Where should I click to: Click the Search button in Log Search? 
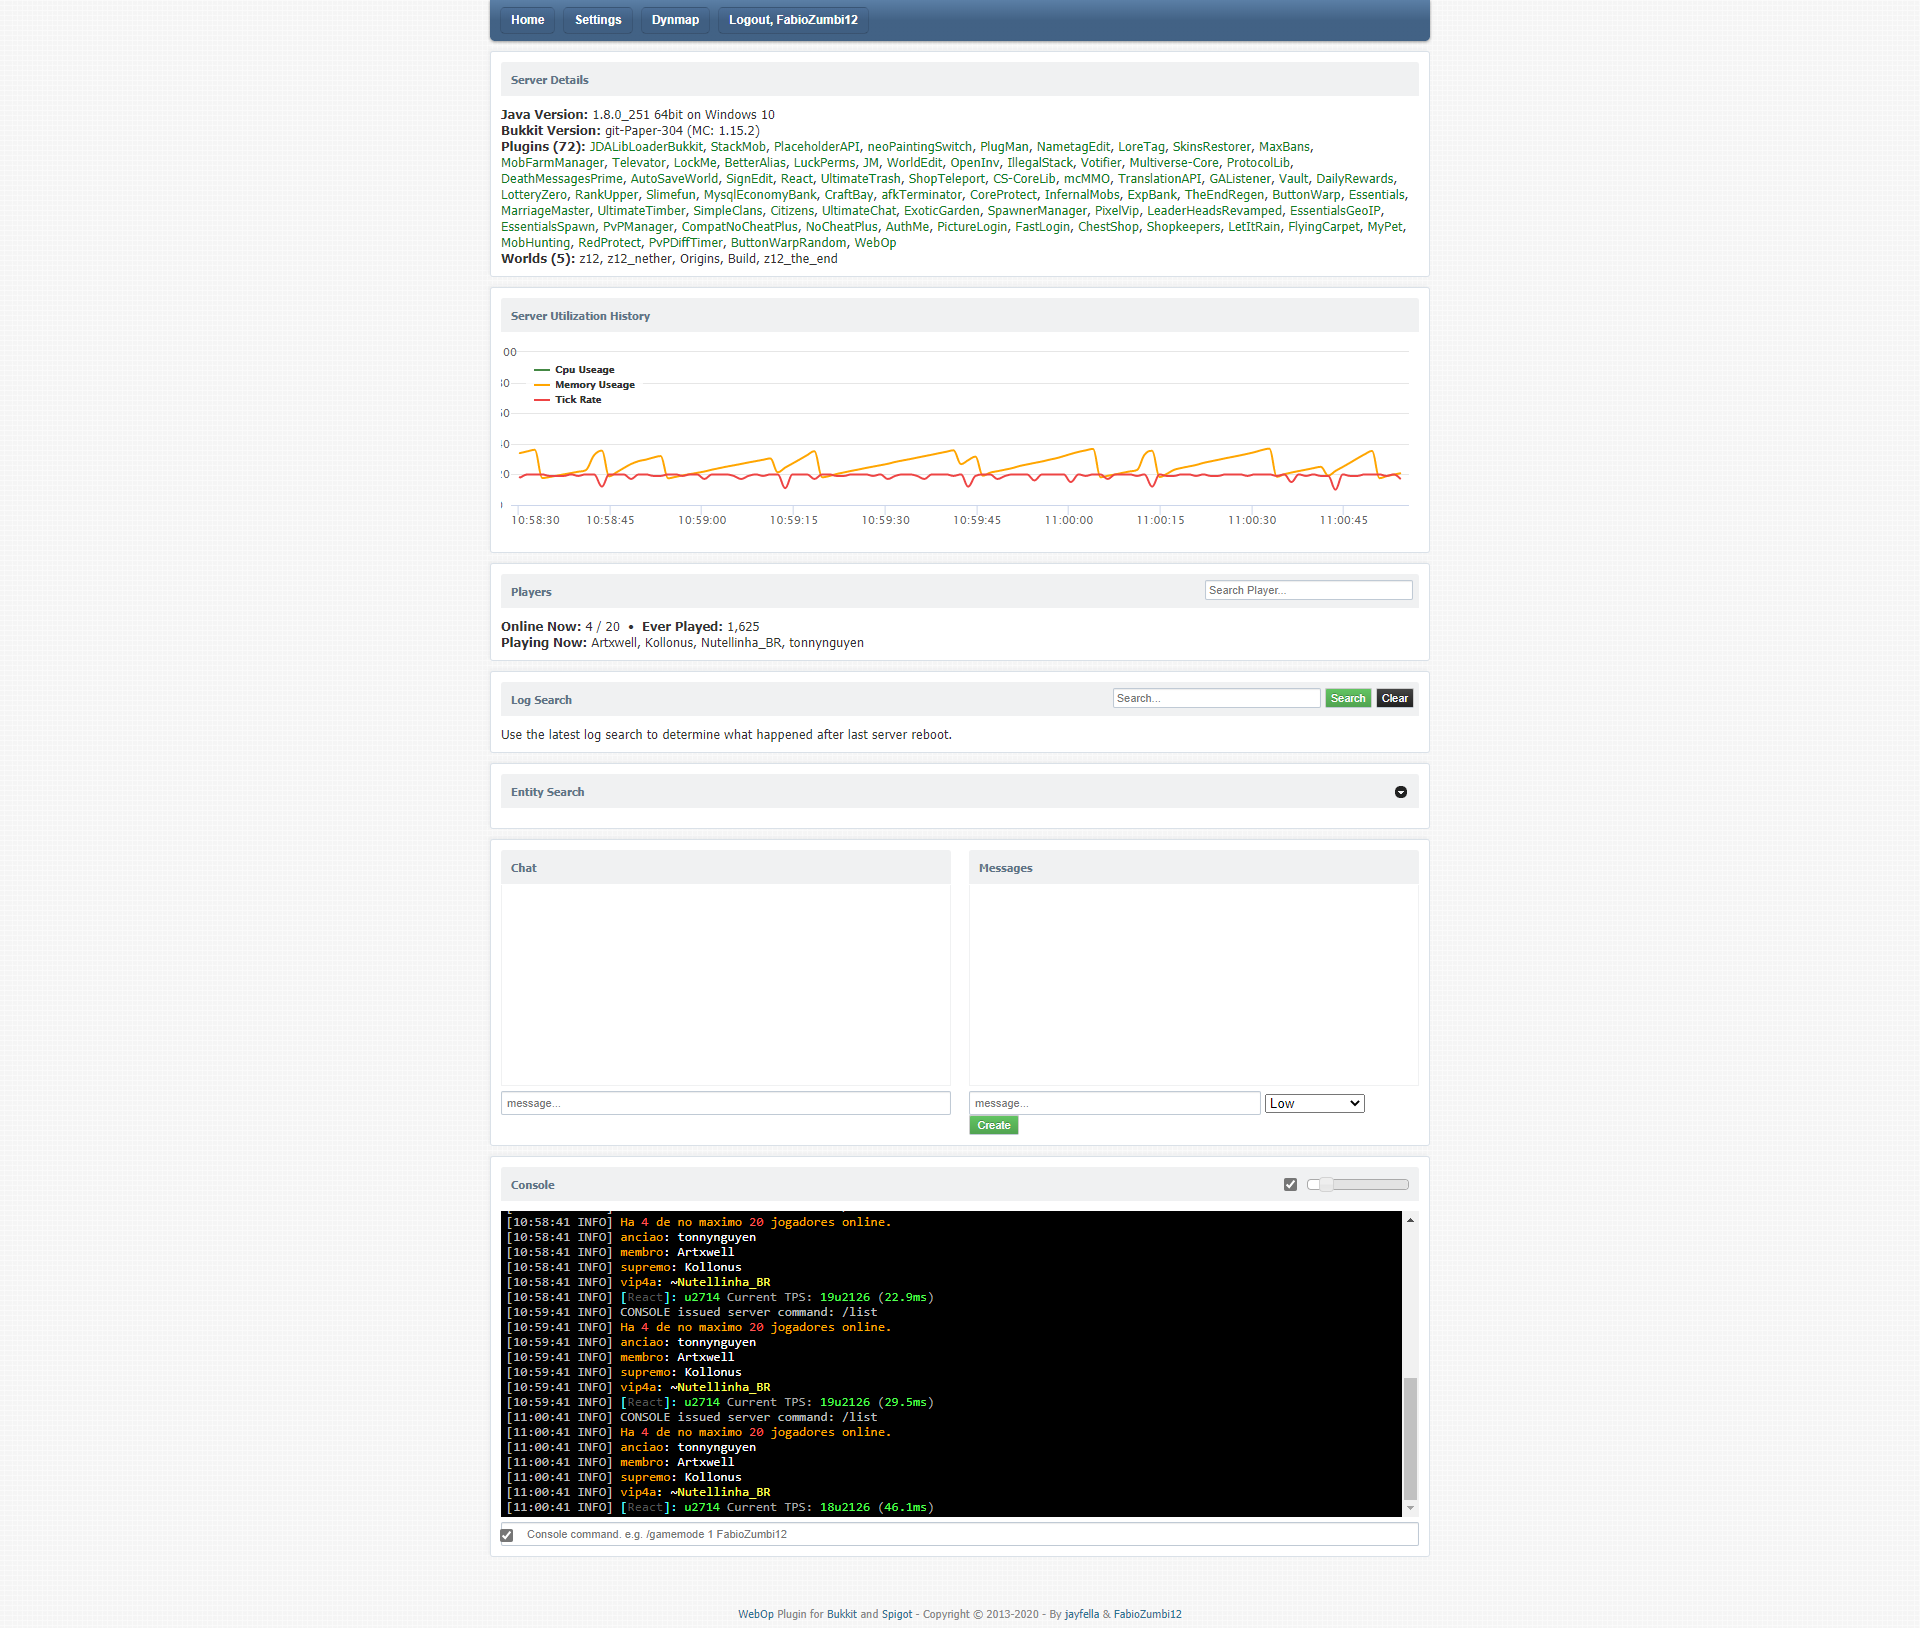point(1345,698)
